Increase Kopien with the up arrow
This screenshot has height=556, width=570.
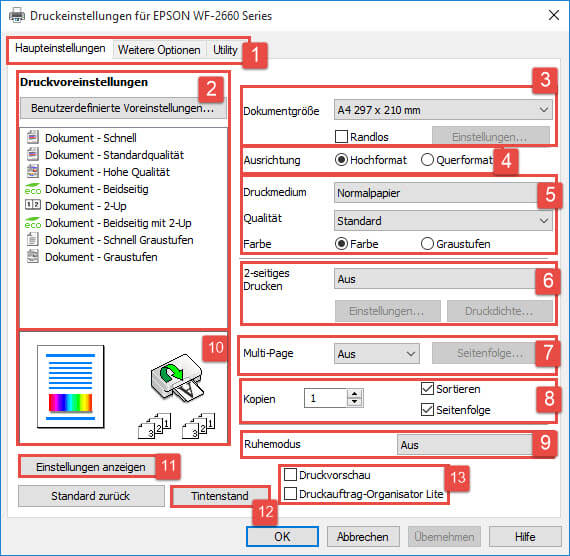click(354, 393)
